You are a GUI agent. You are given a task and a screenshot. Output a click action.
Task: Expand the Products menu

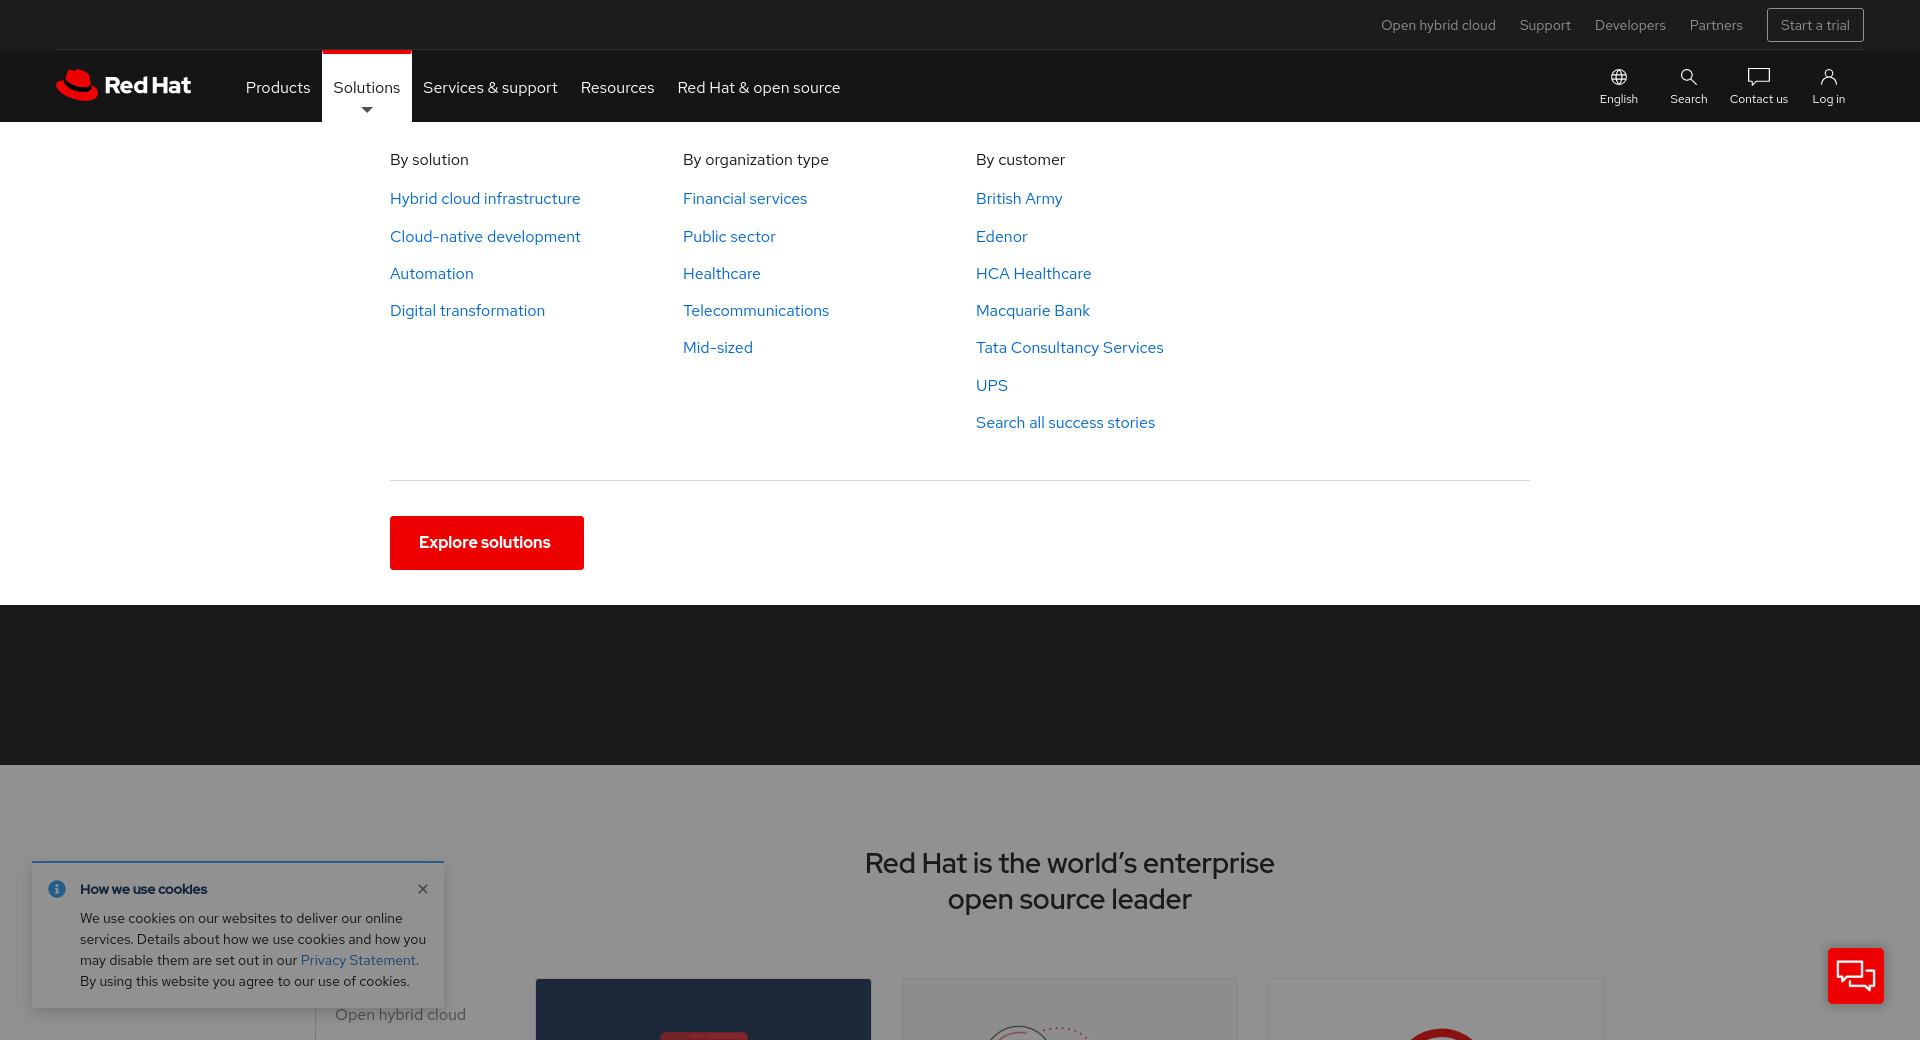(277, 88)
